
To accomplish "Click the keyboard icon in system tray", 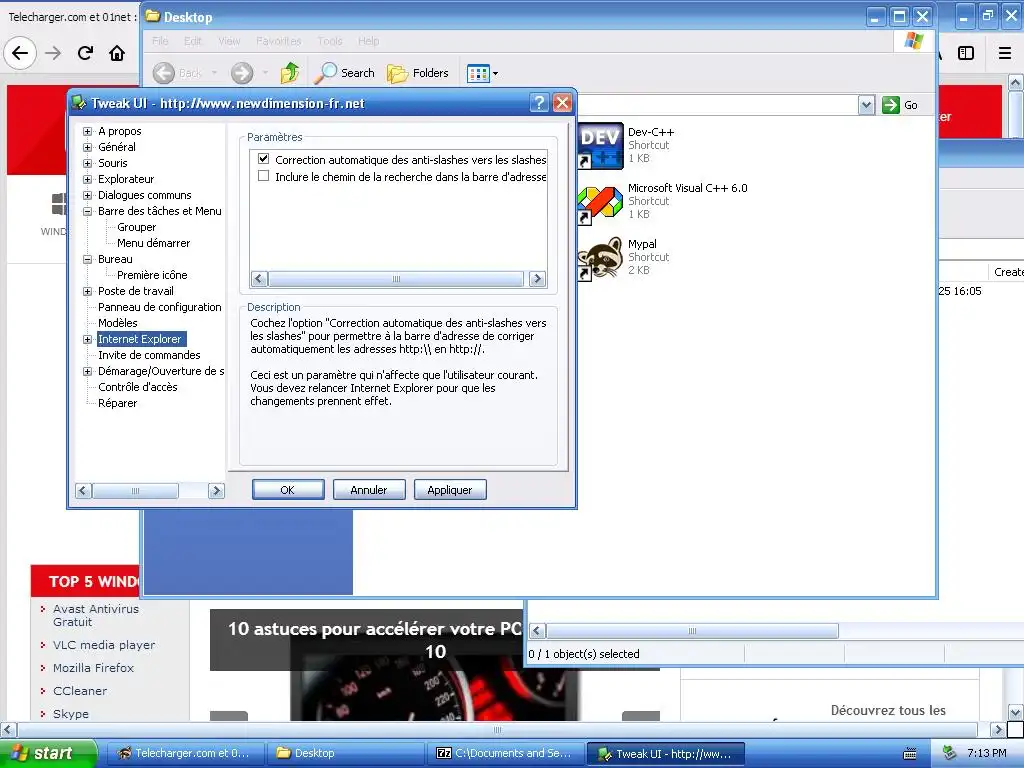I will [x=910, y=754].
